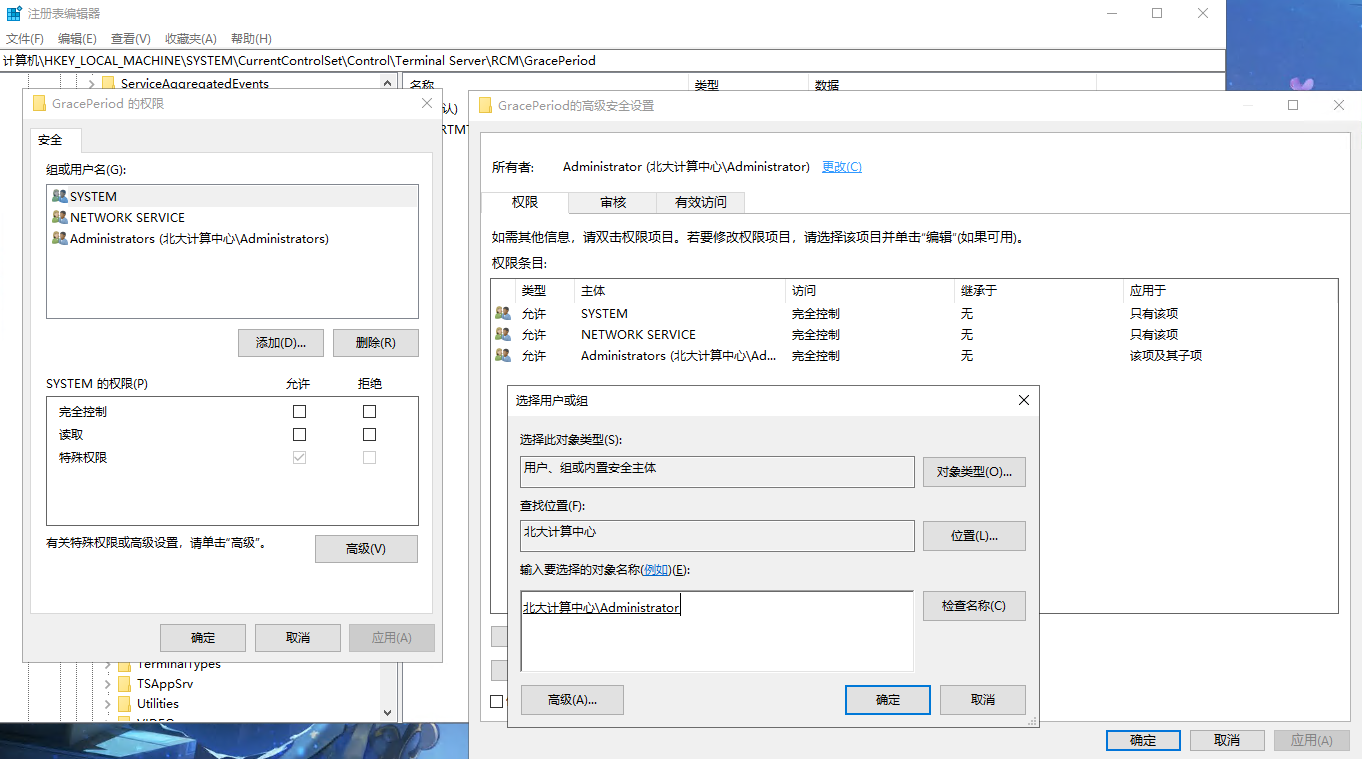
Task: Click the Administrators group icon in permissions list
Action: [60, 239]
